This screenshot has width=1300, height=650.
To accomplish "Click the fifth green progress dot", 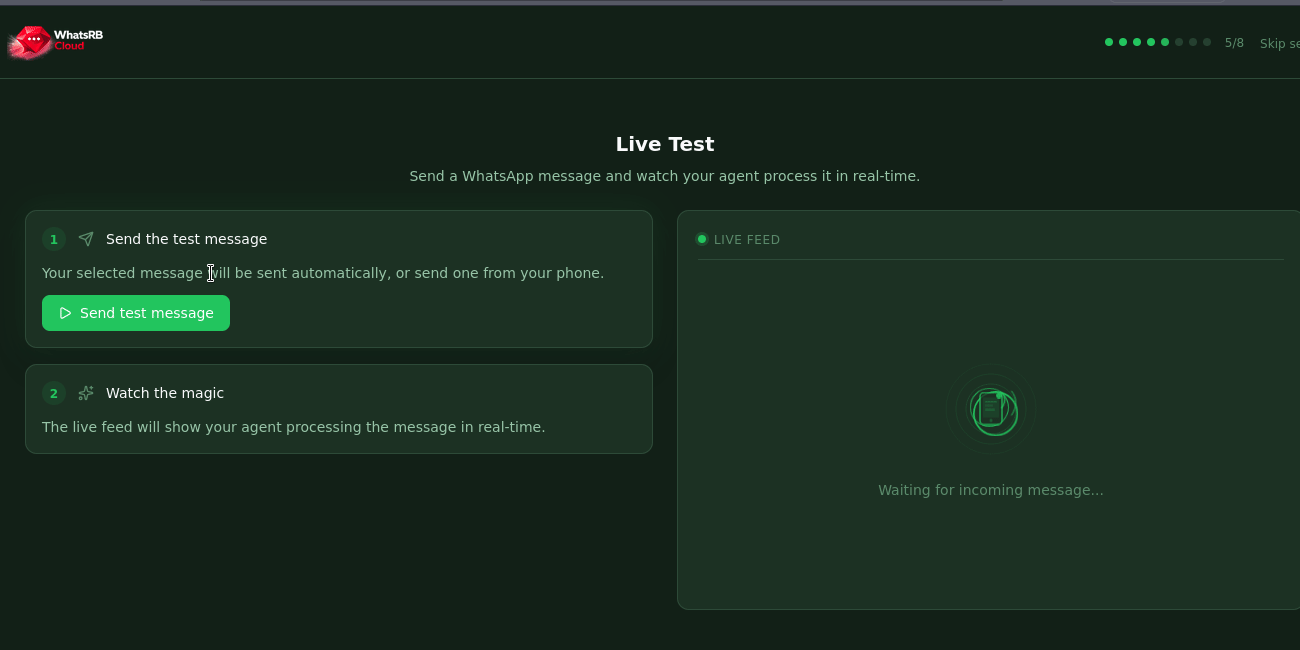I will (x=1165, y=42).
